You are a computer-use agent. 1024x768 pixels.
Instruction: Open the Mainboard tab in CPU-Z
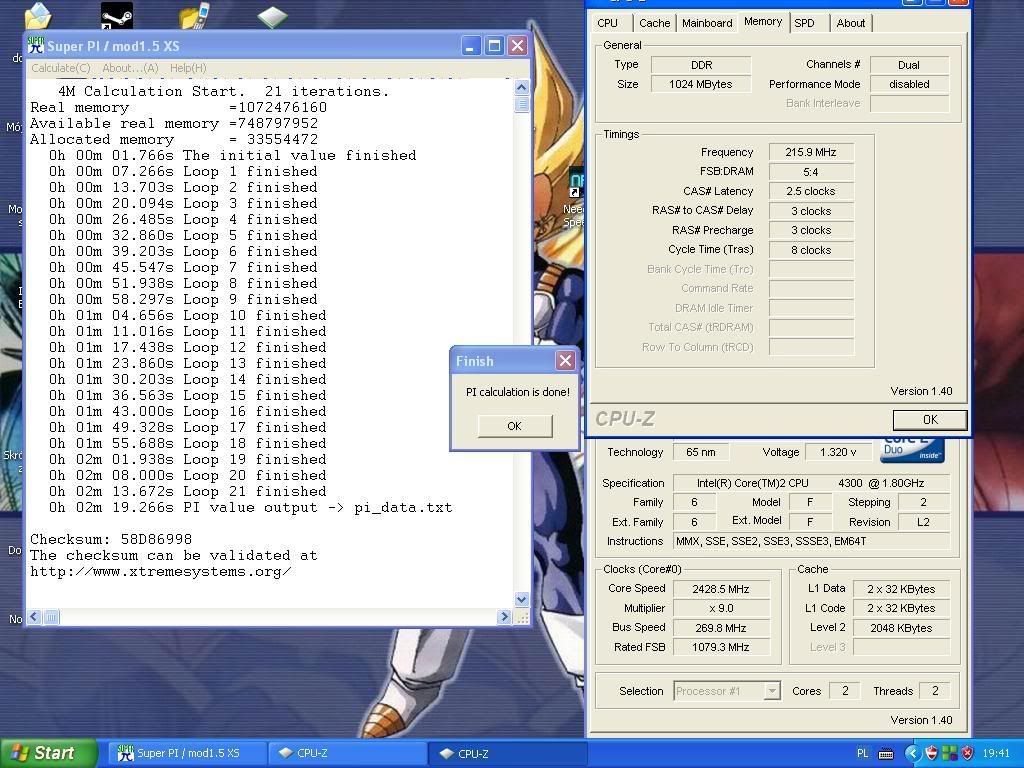click(707, 23)
